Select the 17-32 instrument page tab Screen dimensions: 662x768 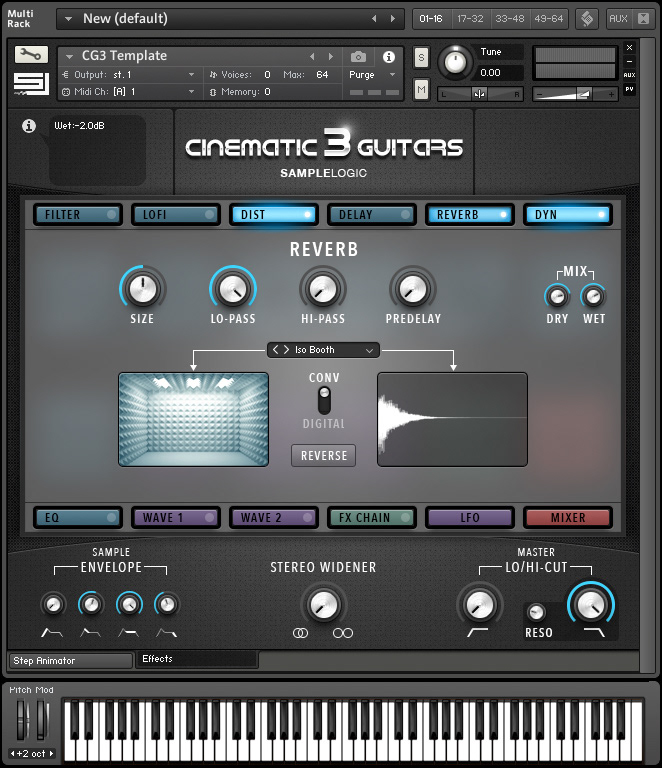pos(470,19)
